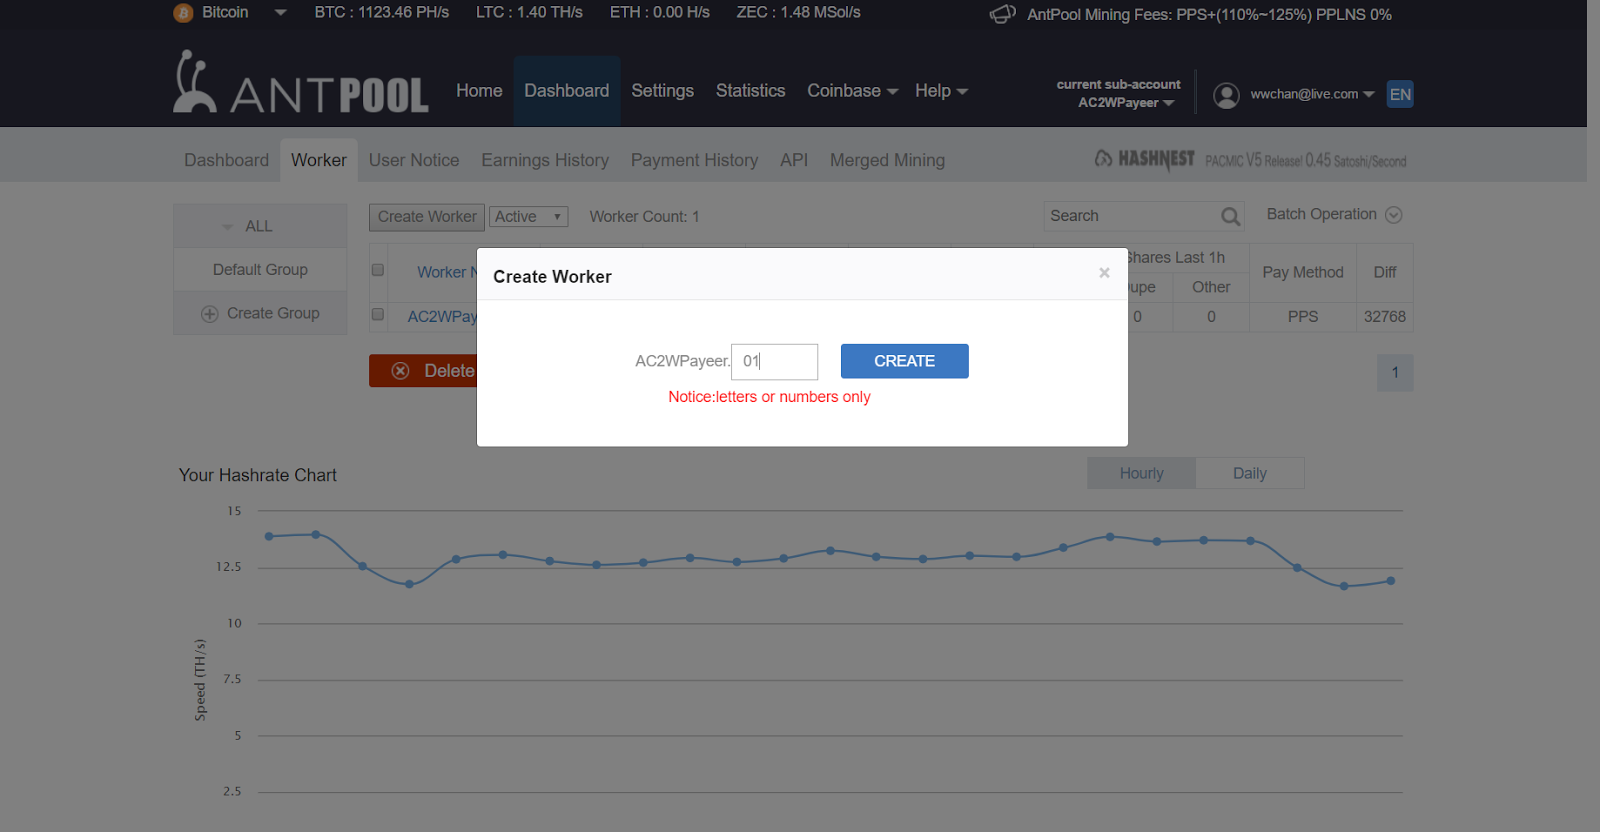Viewport: 1600px width, 832px height.
Task: Click the first data point on hashrate chart
Action: pos(269,536)
